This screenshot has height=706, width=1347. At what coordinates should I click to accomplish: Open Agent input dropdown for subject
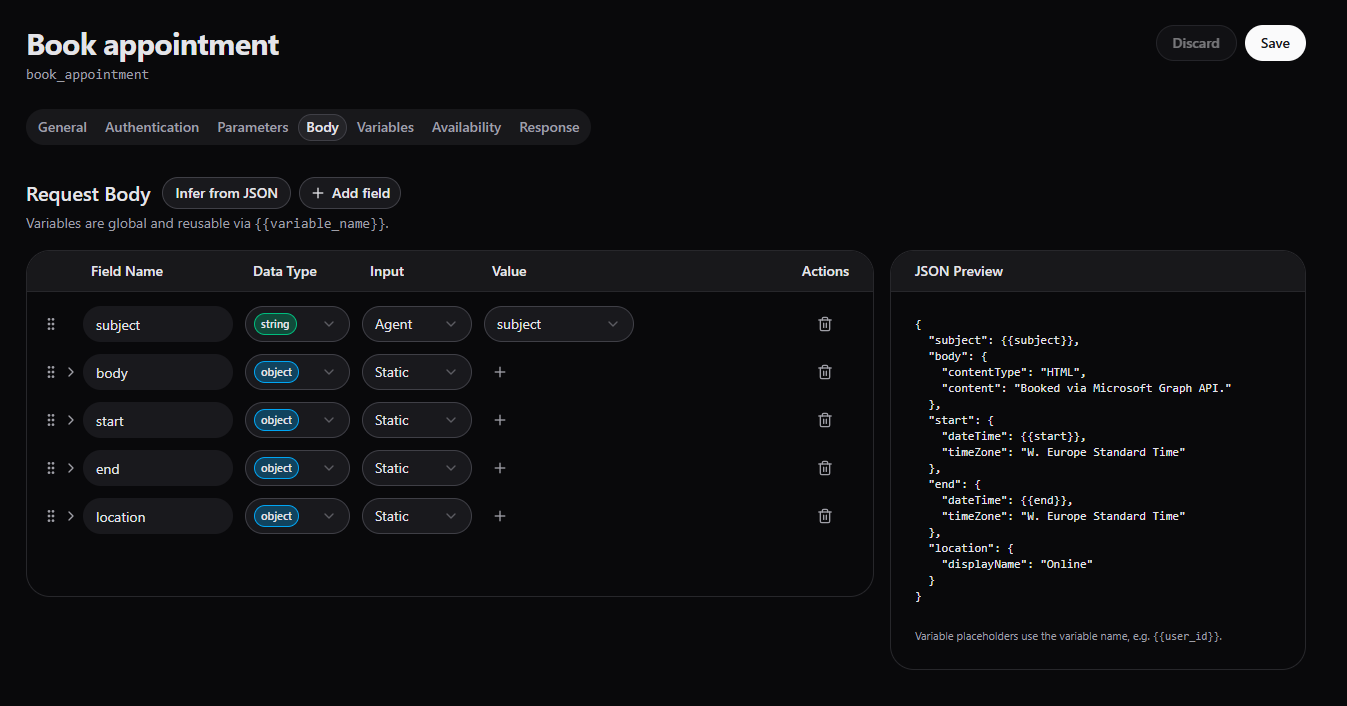pos(416,324)
